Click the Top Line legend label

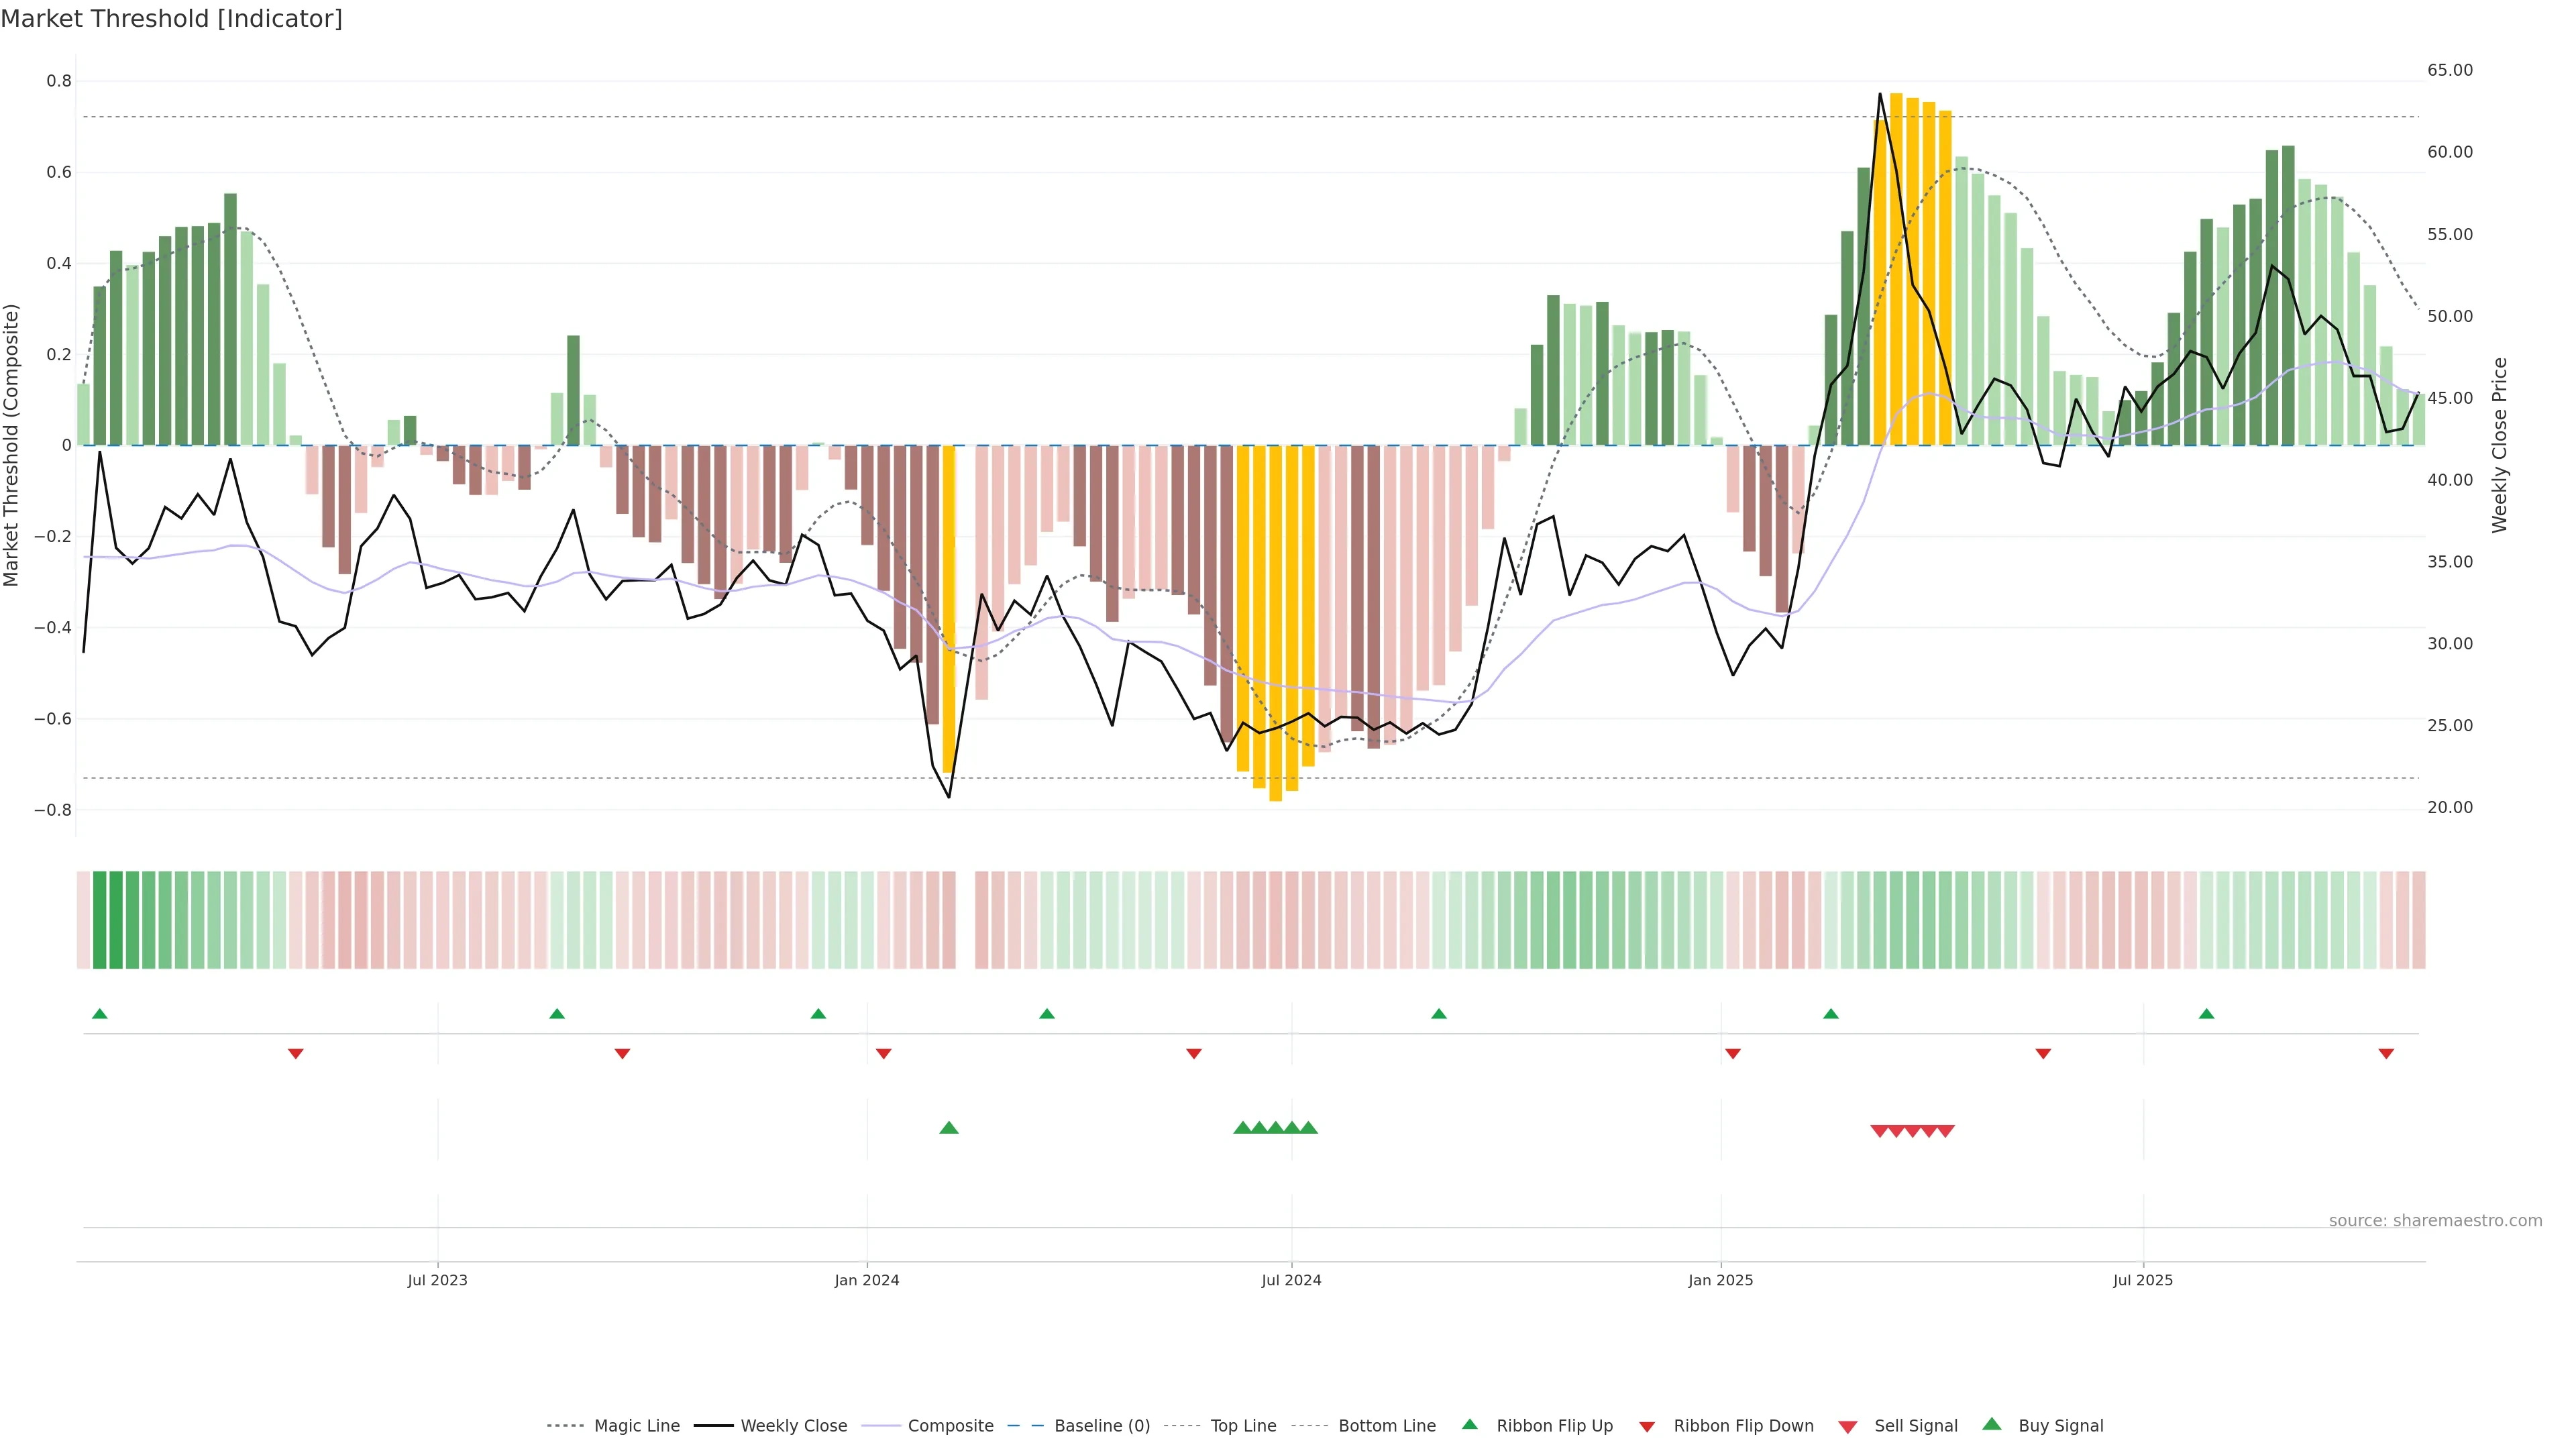[x=1243, y=1425]
